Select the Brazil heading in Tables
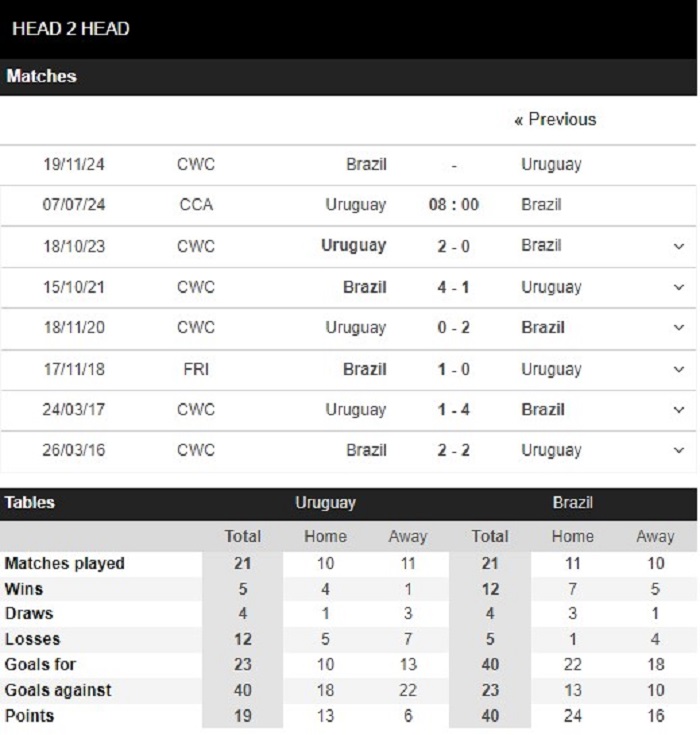The width and height of the screenshot is (700, 735). coord(572,502)
